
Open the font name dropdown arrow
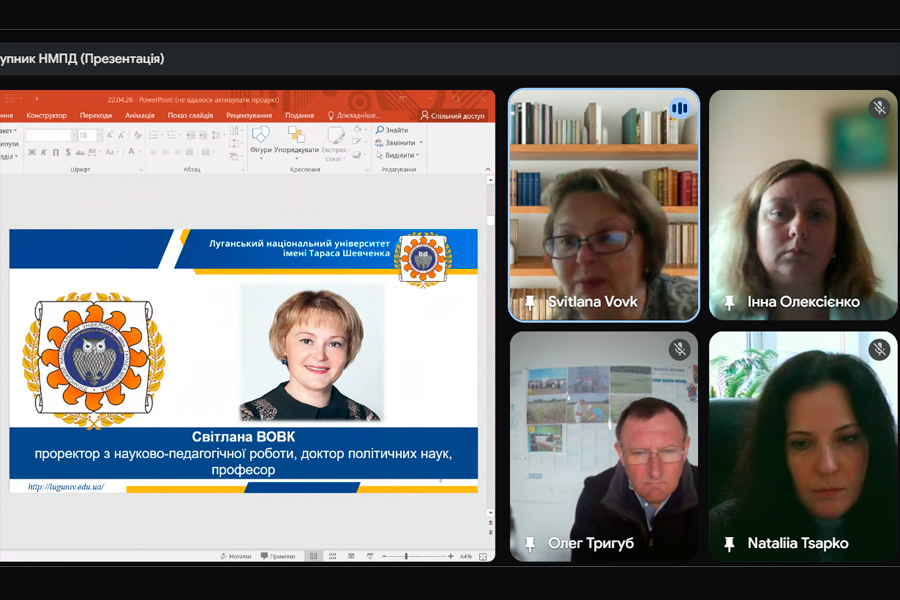[74, 136]
